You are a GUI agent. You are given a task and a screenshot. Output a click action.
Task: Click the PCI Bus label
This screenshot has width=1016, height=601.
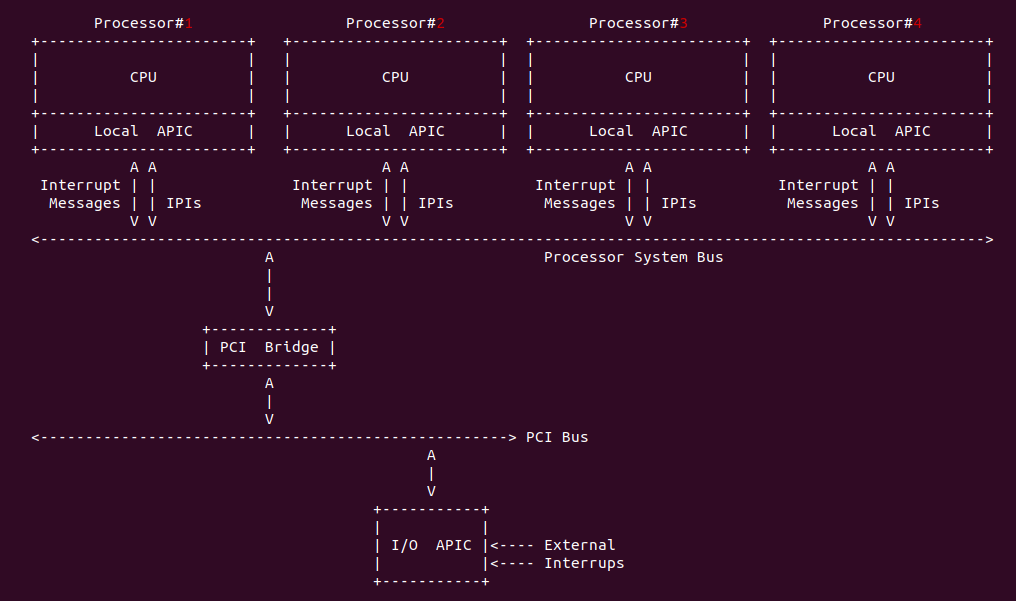point(557,437)
